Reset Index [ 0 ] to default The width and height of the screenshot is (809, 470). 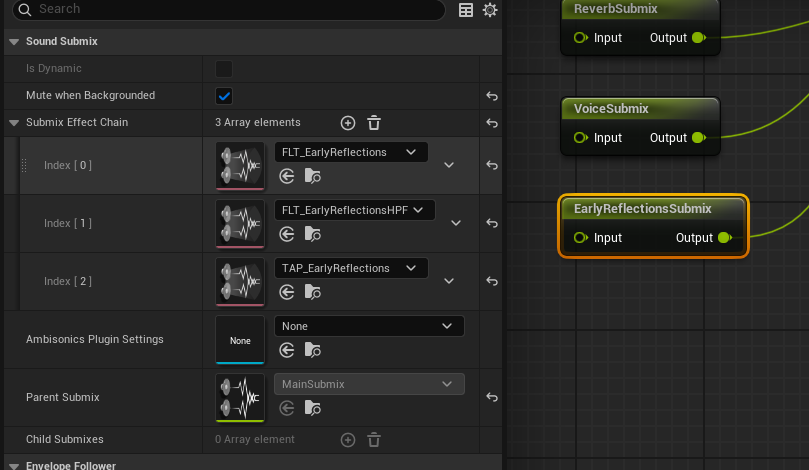point(492,166)
